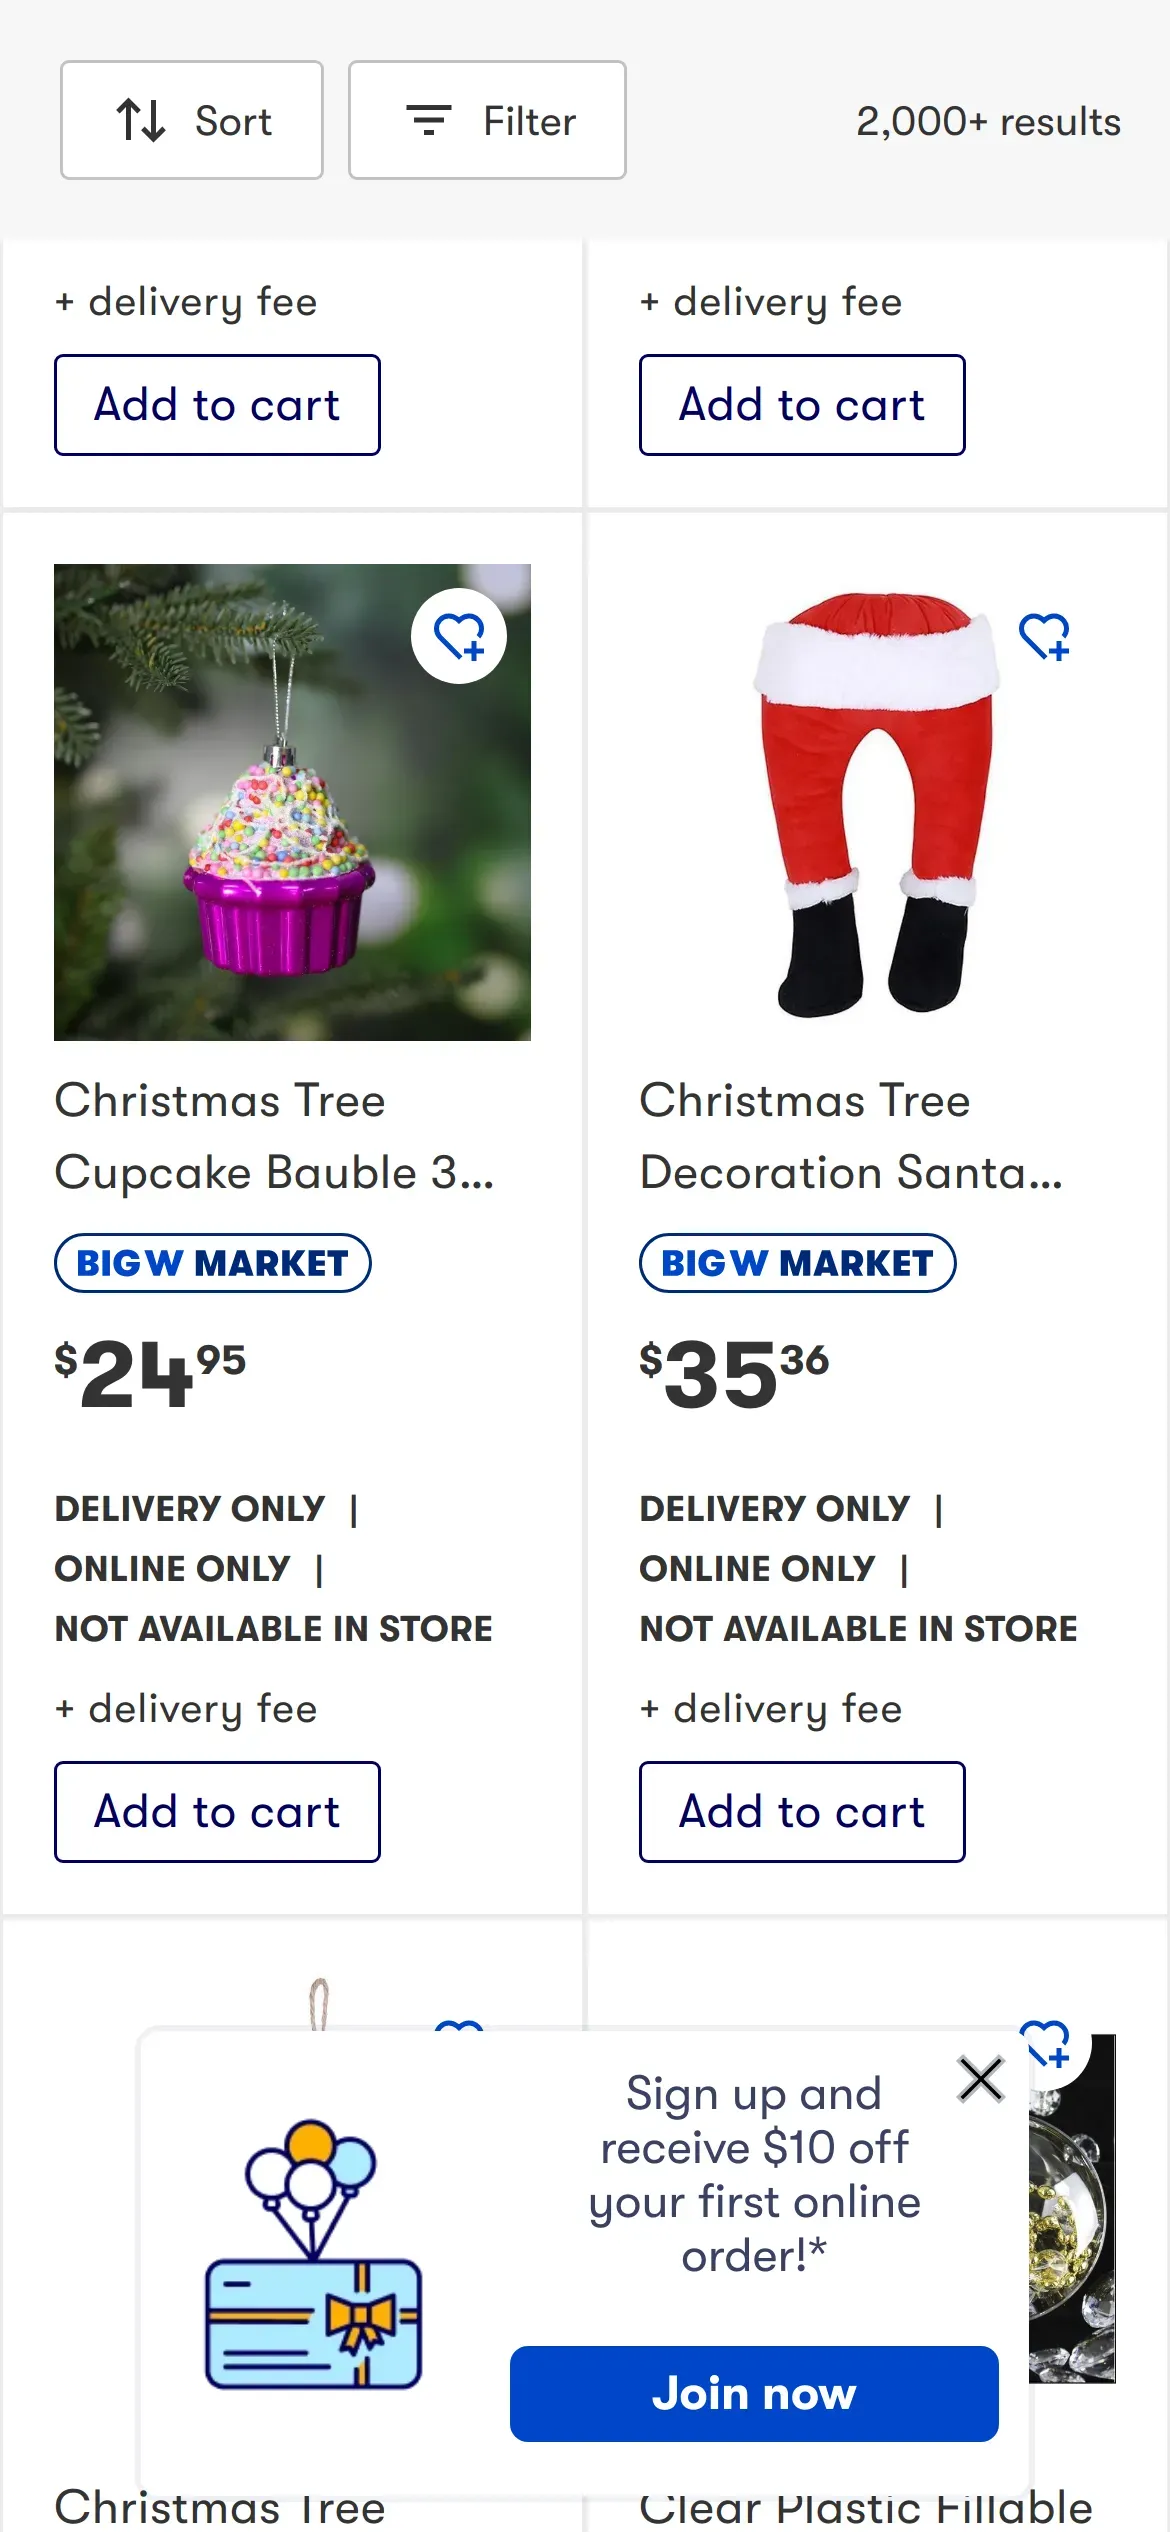The height and width of the screenshot is (2532, 1170).
Task: Add Cupcake Bauble to cart
Action: [x=217, y=1811]
